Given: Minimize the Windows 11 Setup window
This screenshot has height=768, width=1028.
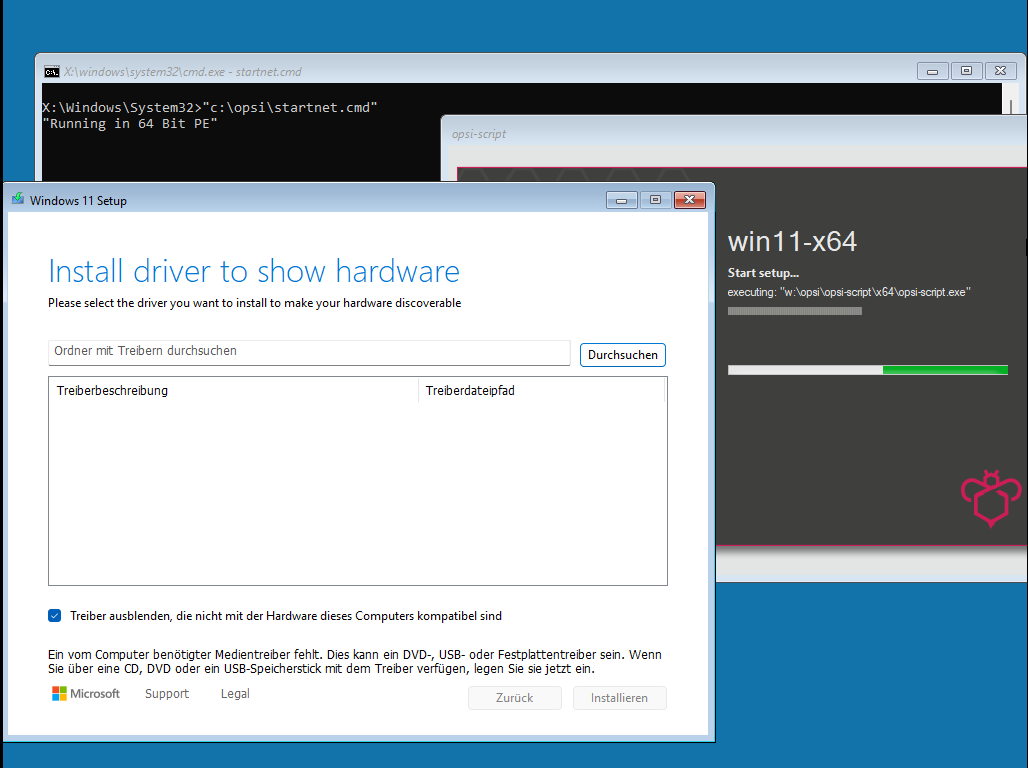Looking at the screenshot, I should [x=622, y=200].
